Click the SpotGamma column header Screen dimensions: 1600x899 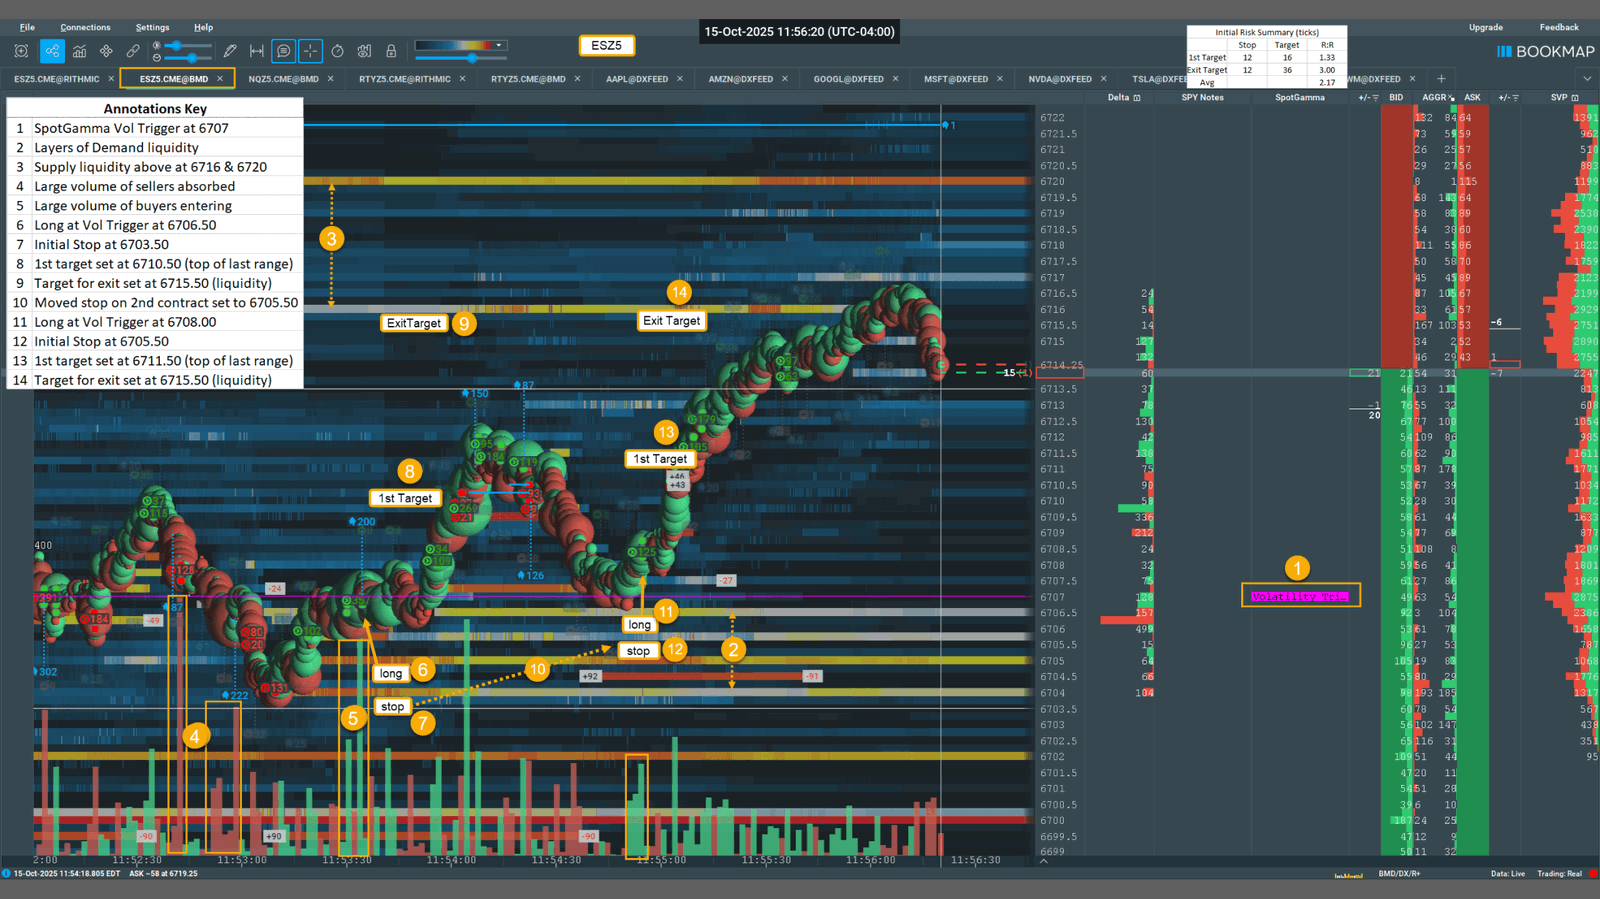[x=1300, y=98]
